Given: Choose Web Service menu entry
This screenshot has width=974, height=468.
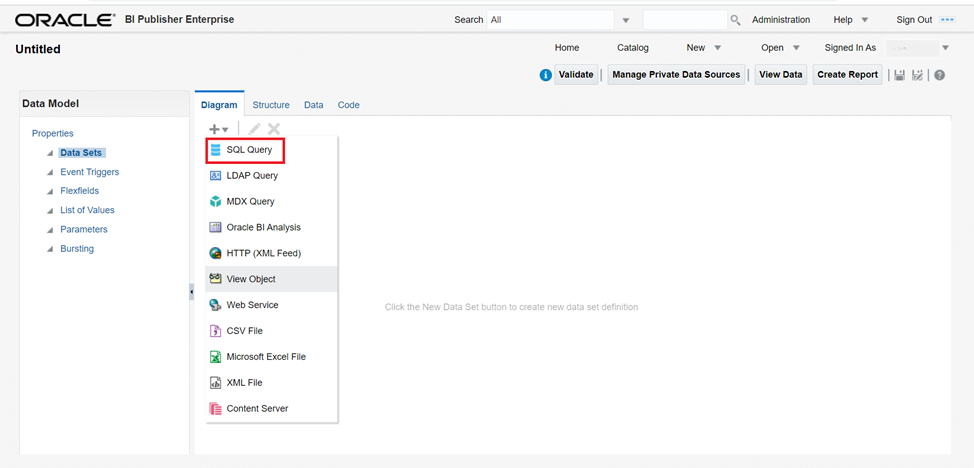Looking at the screenshot, I should click(271, 305).
